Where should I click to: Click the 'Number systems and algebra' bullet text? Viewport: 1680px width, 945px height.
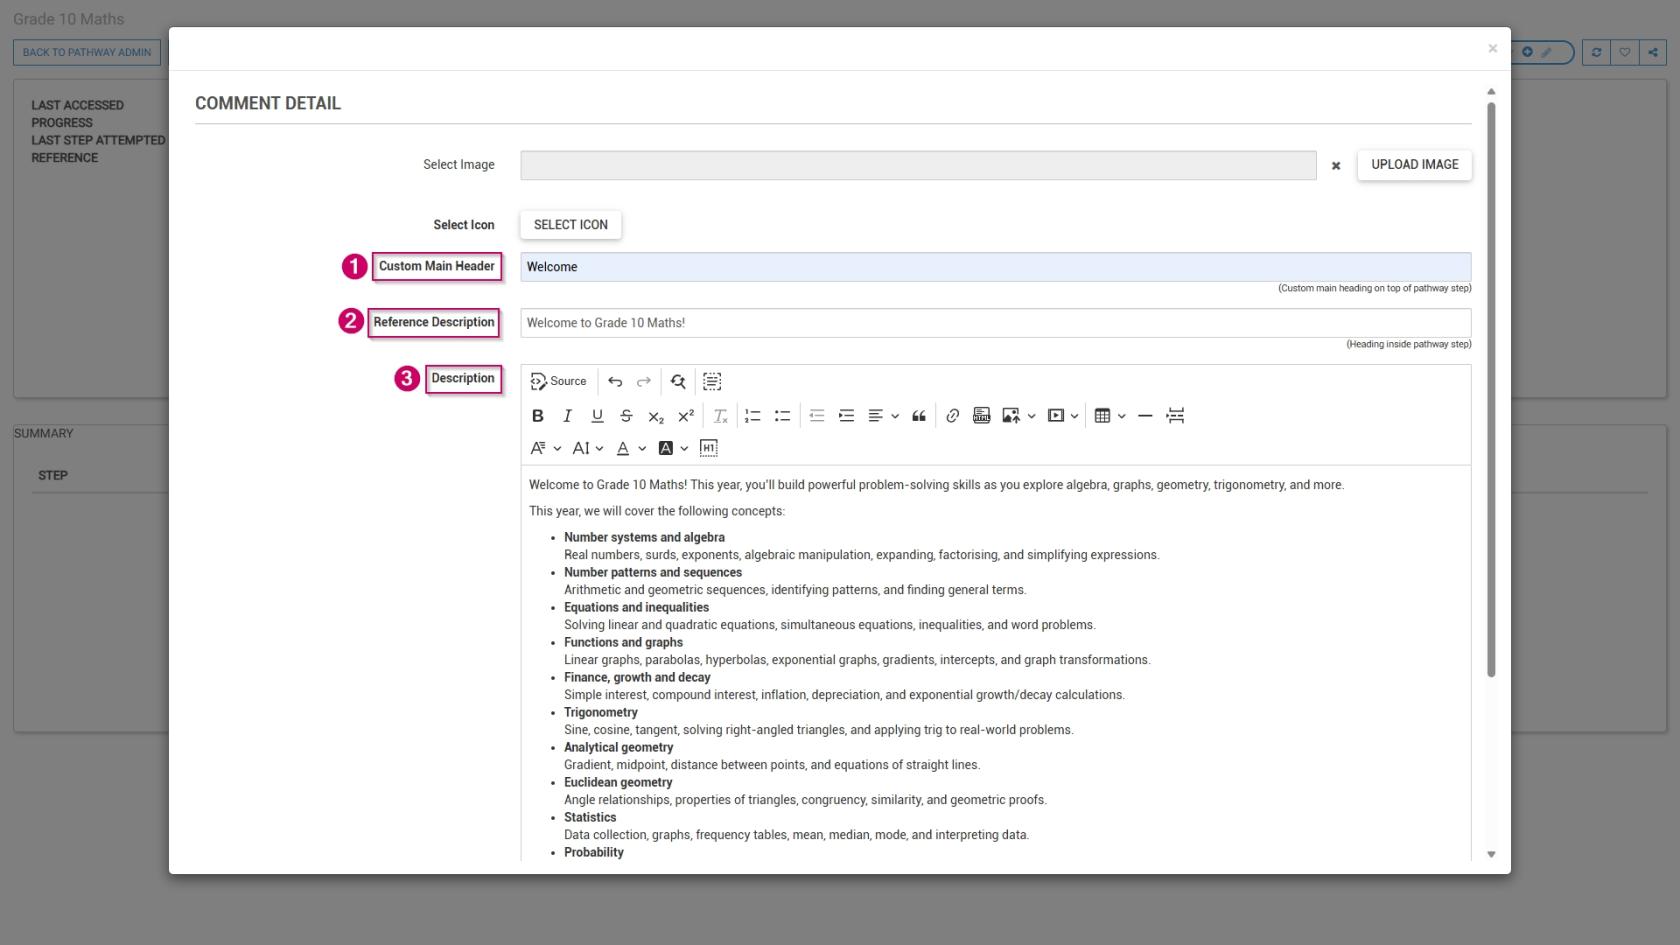(644, 537)
